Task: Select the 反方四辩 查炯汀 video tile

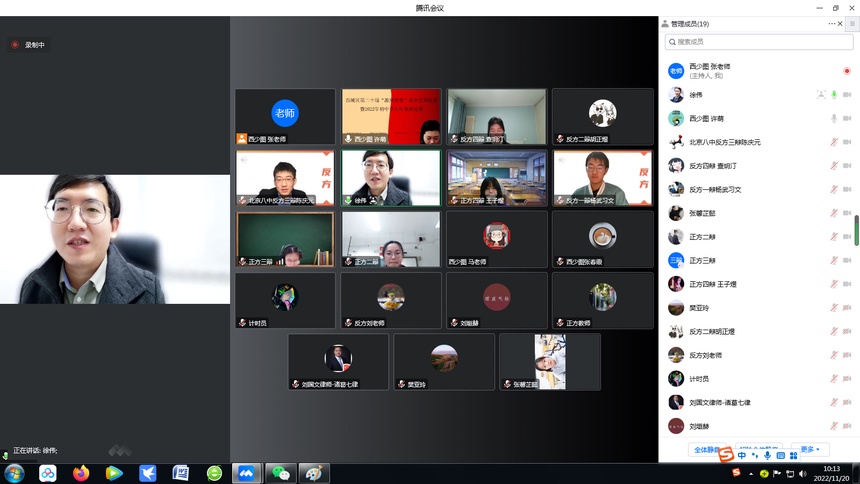Action: [x=496, y=116]
